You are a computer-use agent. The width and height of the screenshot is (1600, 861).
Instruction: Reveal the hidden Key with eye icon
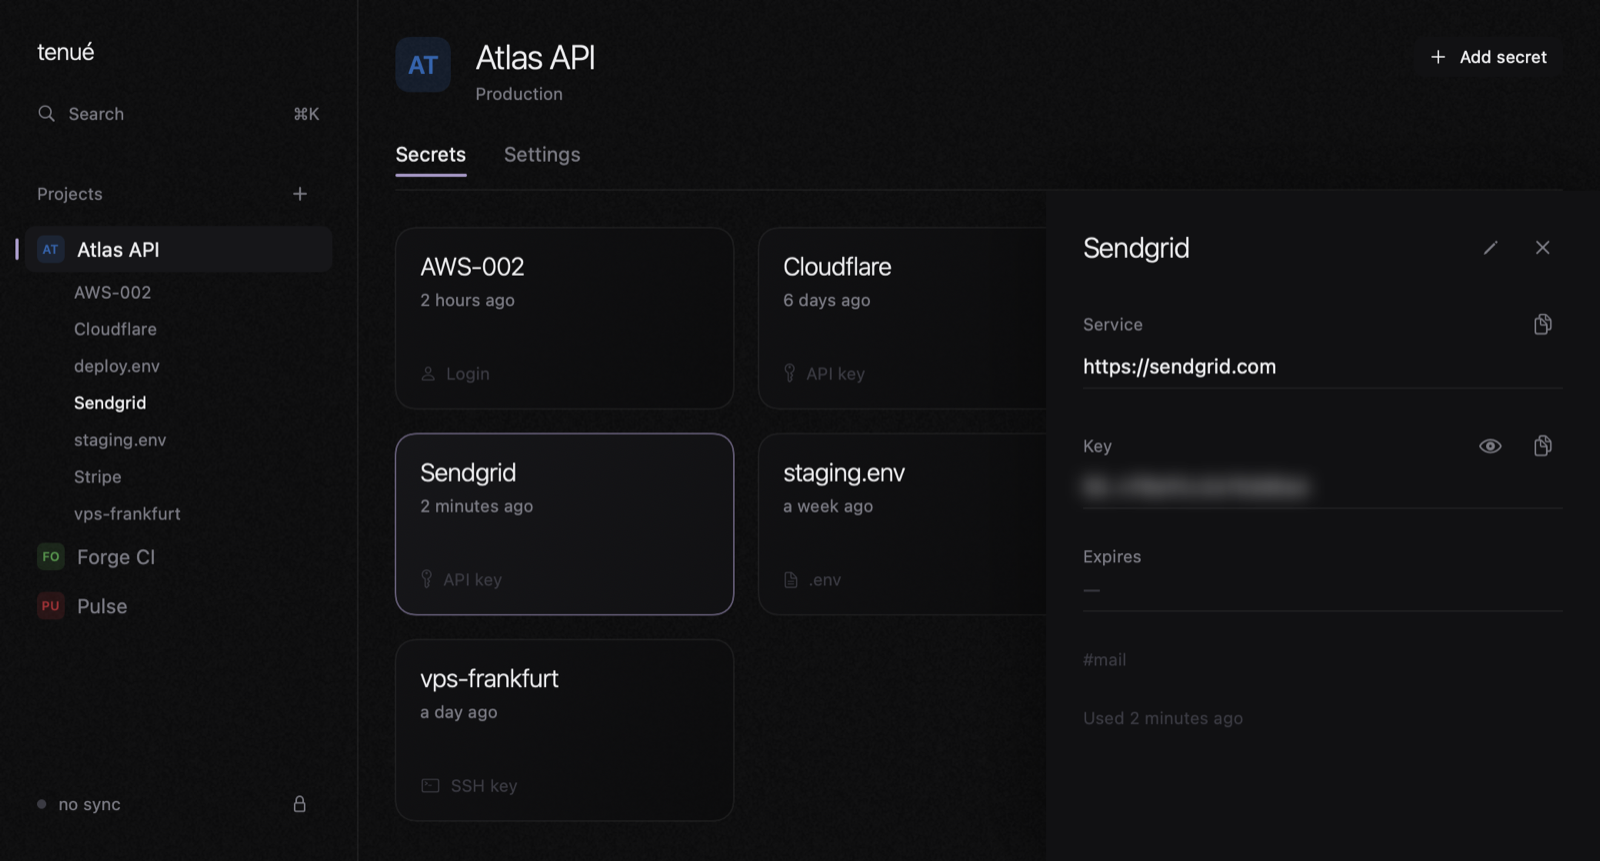point(1490,446)
